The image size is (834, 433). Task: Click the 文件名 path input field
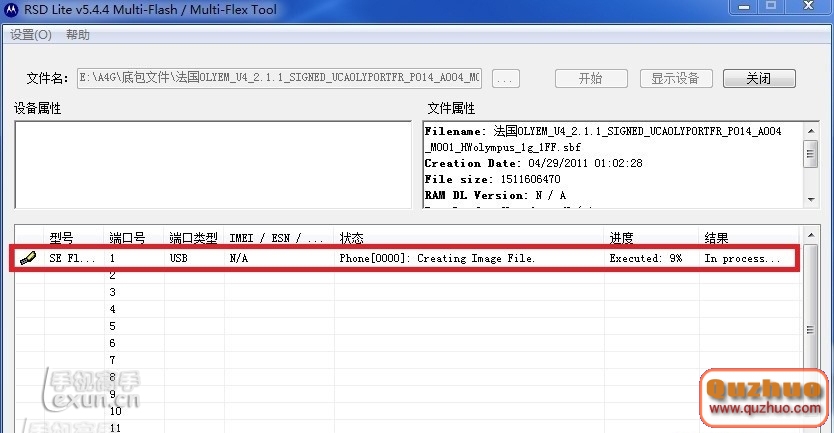279,78
